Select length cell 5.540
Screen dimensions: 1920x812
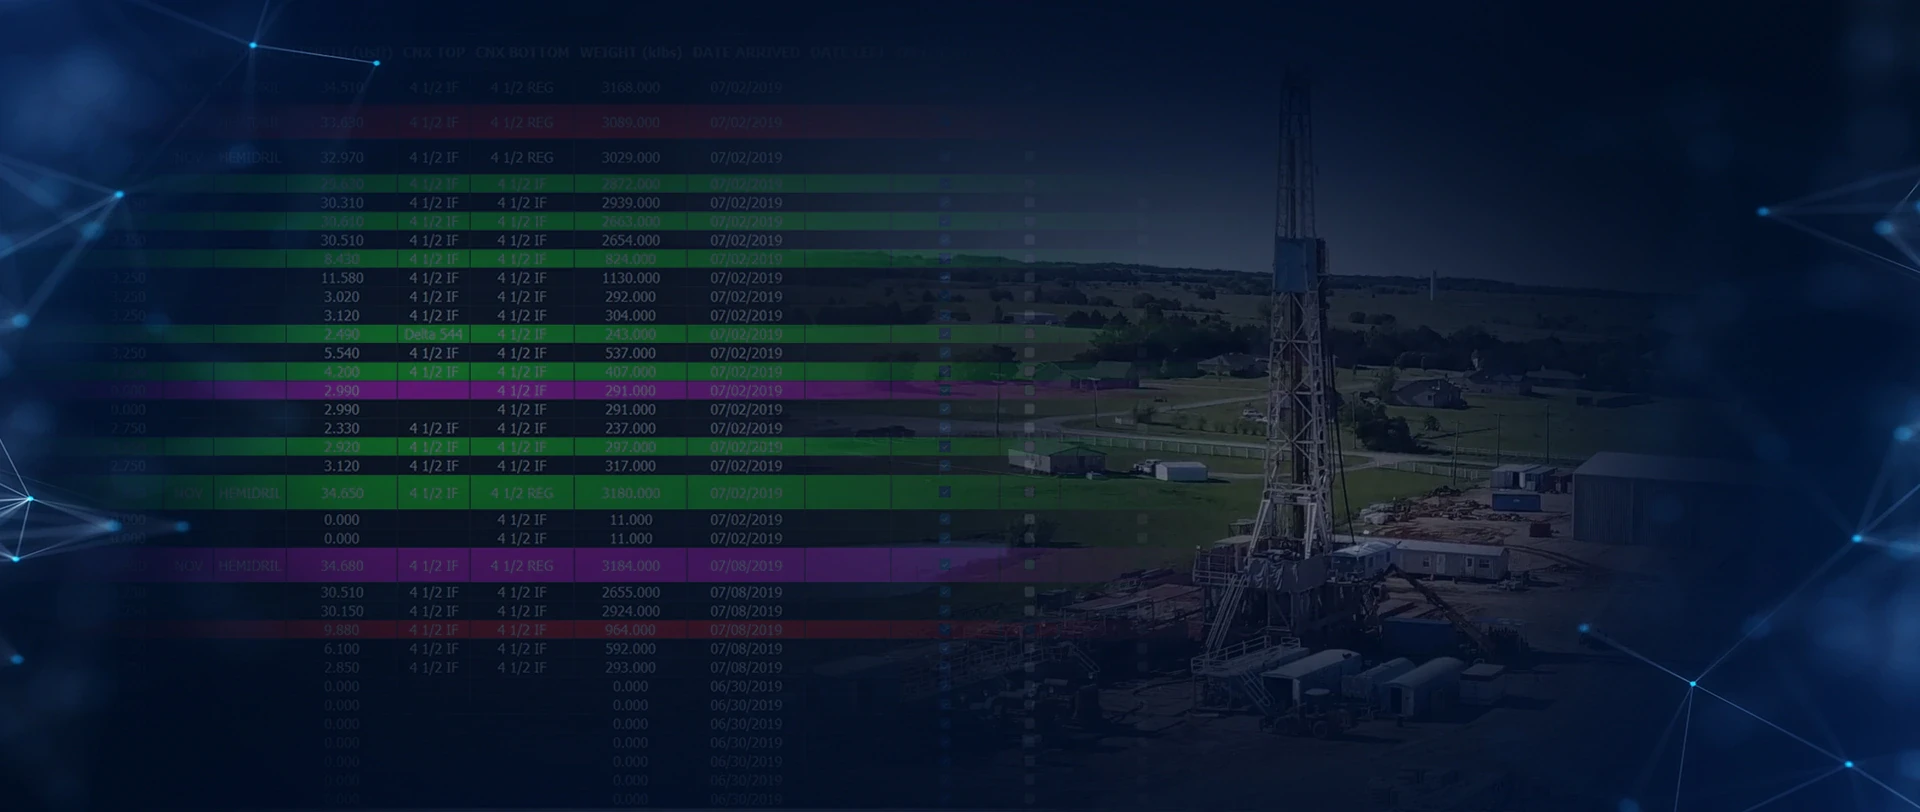click(342, 353)
